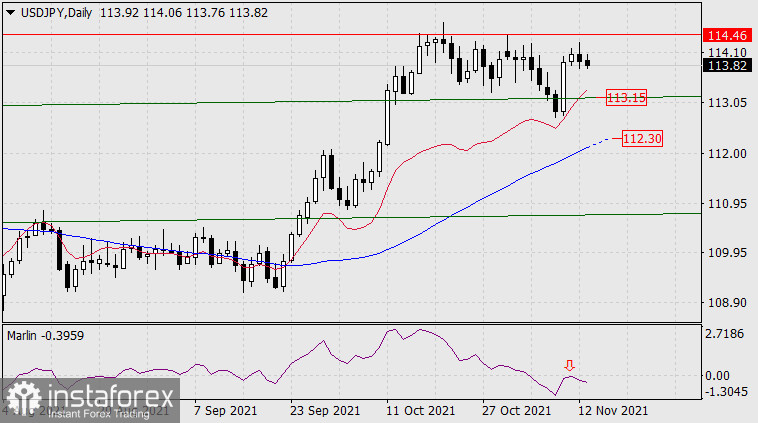The image size is (758, 423).
Task: Click the current price 113.82 marker
Action: [727, 65]
